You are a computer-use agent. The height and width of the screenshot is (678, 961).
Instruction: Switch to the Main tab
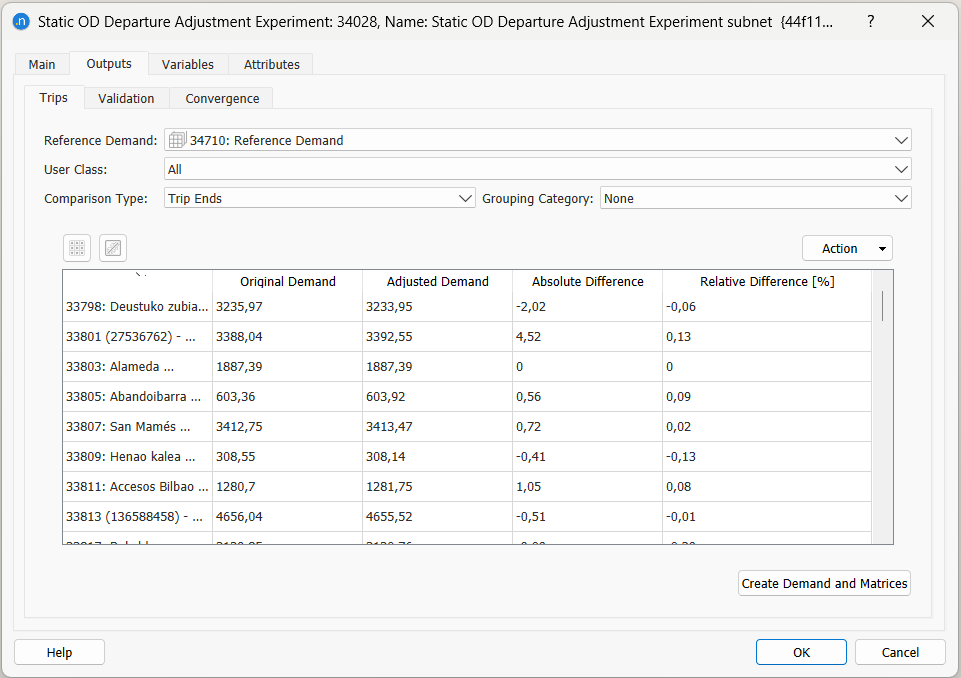tap(42, 63)
